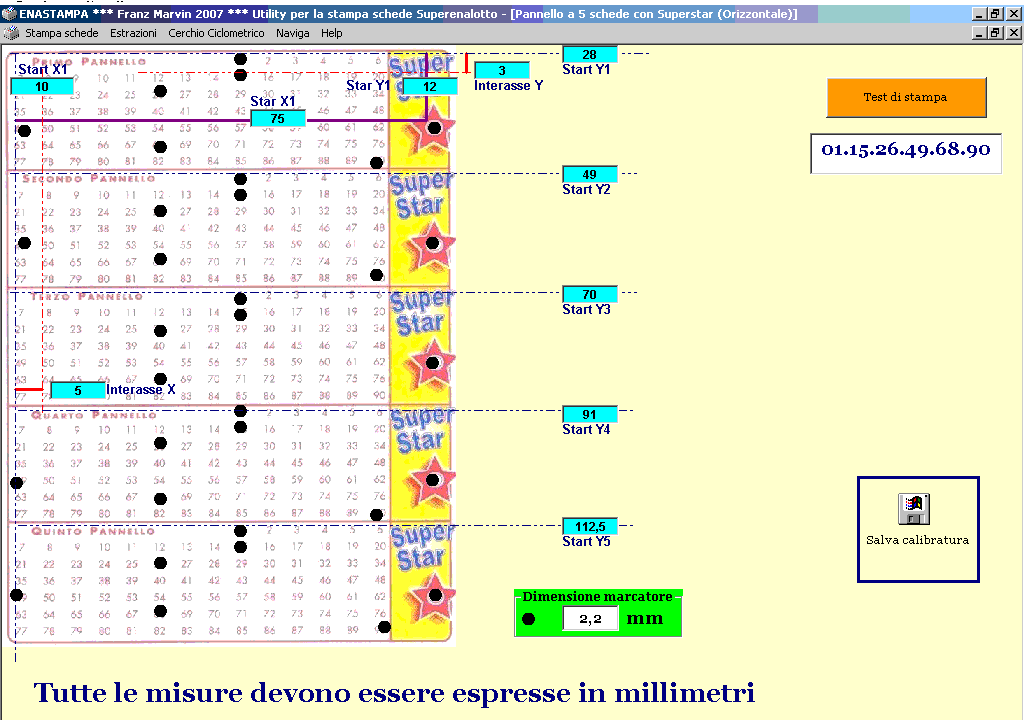
Task: Click the Interasse Y label
Action: coord(508,86)
